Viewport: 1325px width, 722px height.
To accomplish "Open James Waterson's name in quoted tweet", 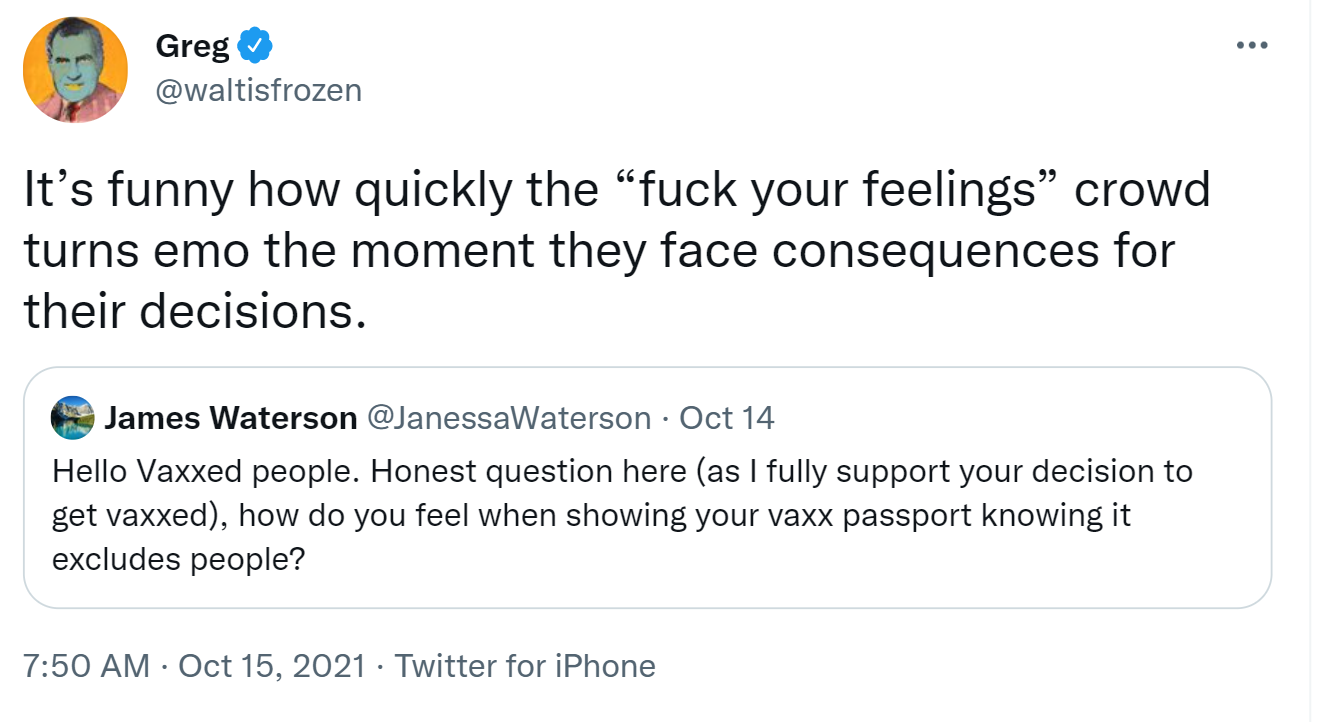I will [x=231, y=418].
